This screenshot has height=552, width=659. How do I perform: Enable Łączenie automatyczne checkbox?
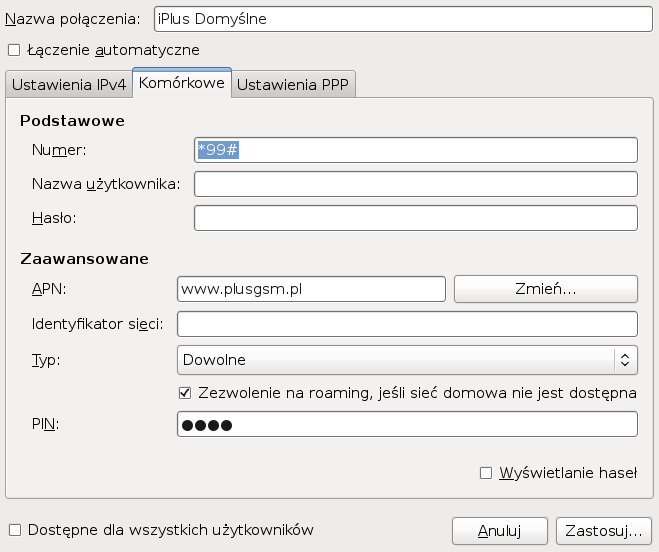[x=14, y=50]
